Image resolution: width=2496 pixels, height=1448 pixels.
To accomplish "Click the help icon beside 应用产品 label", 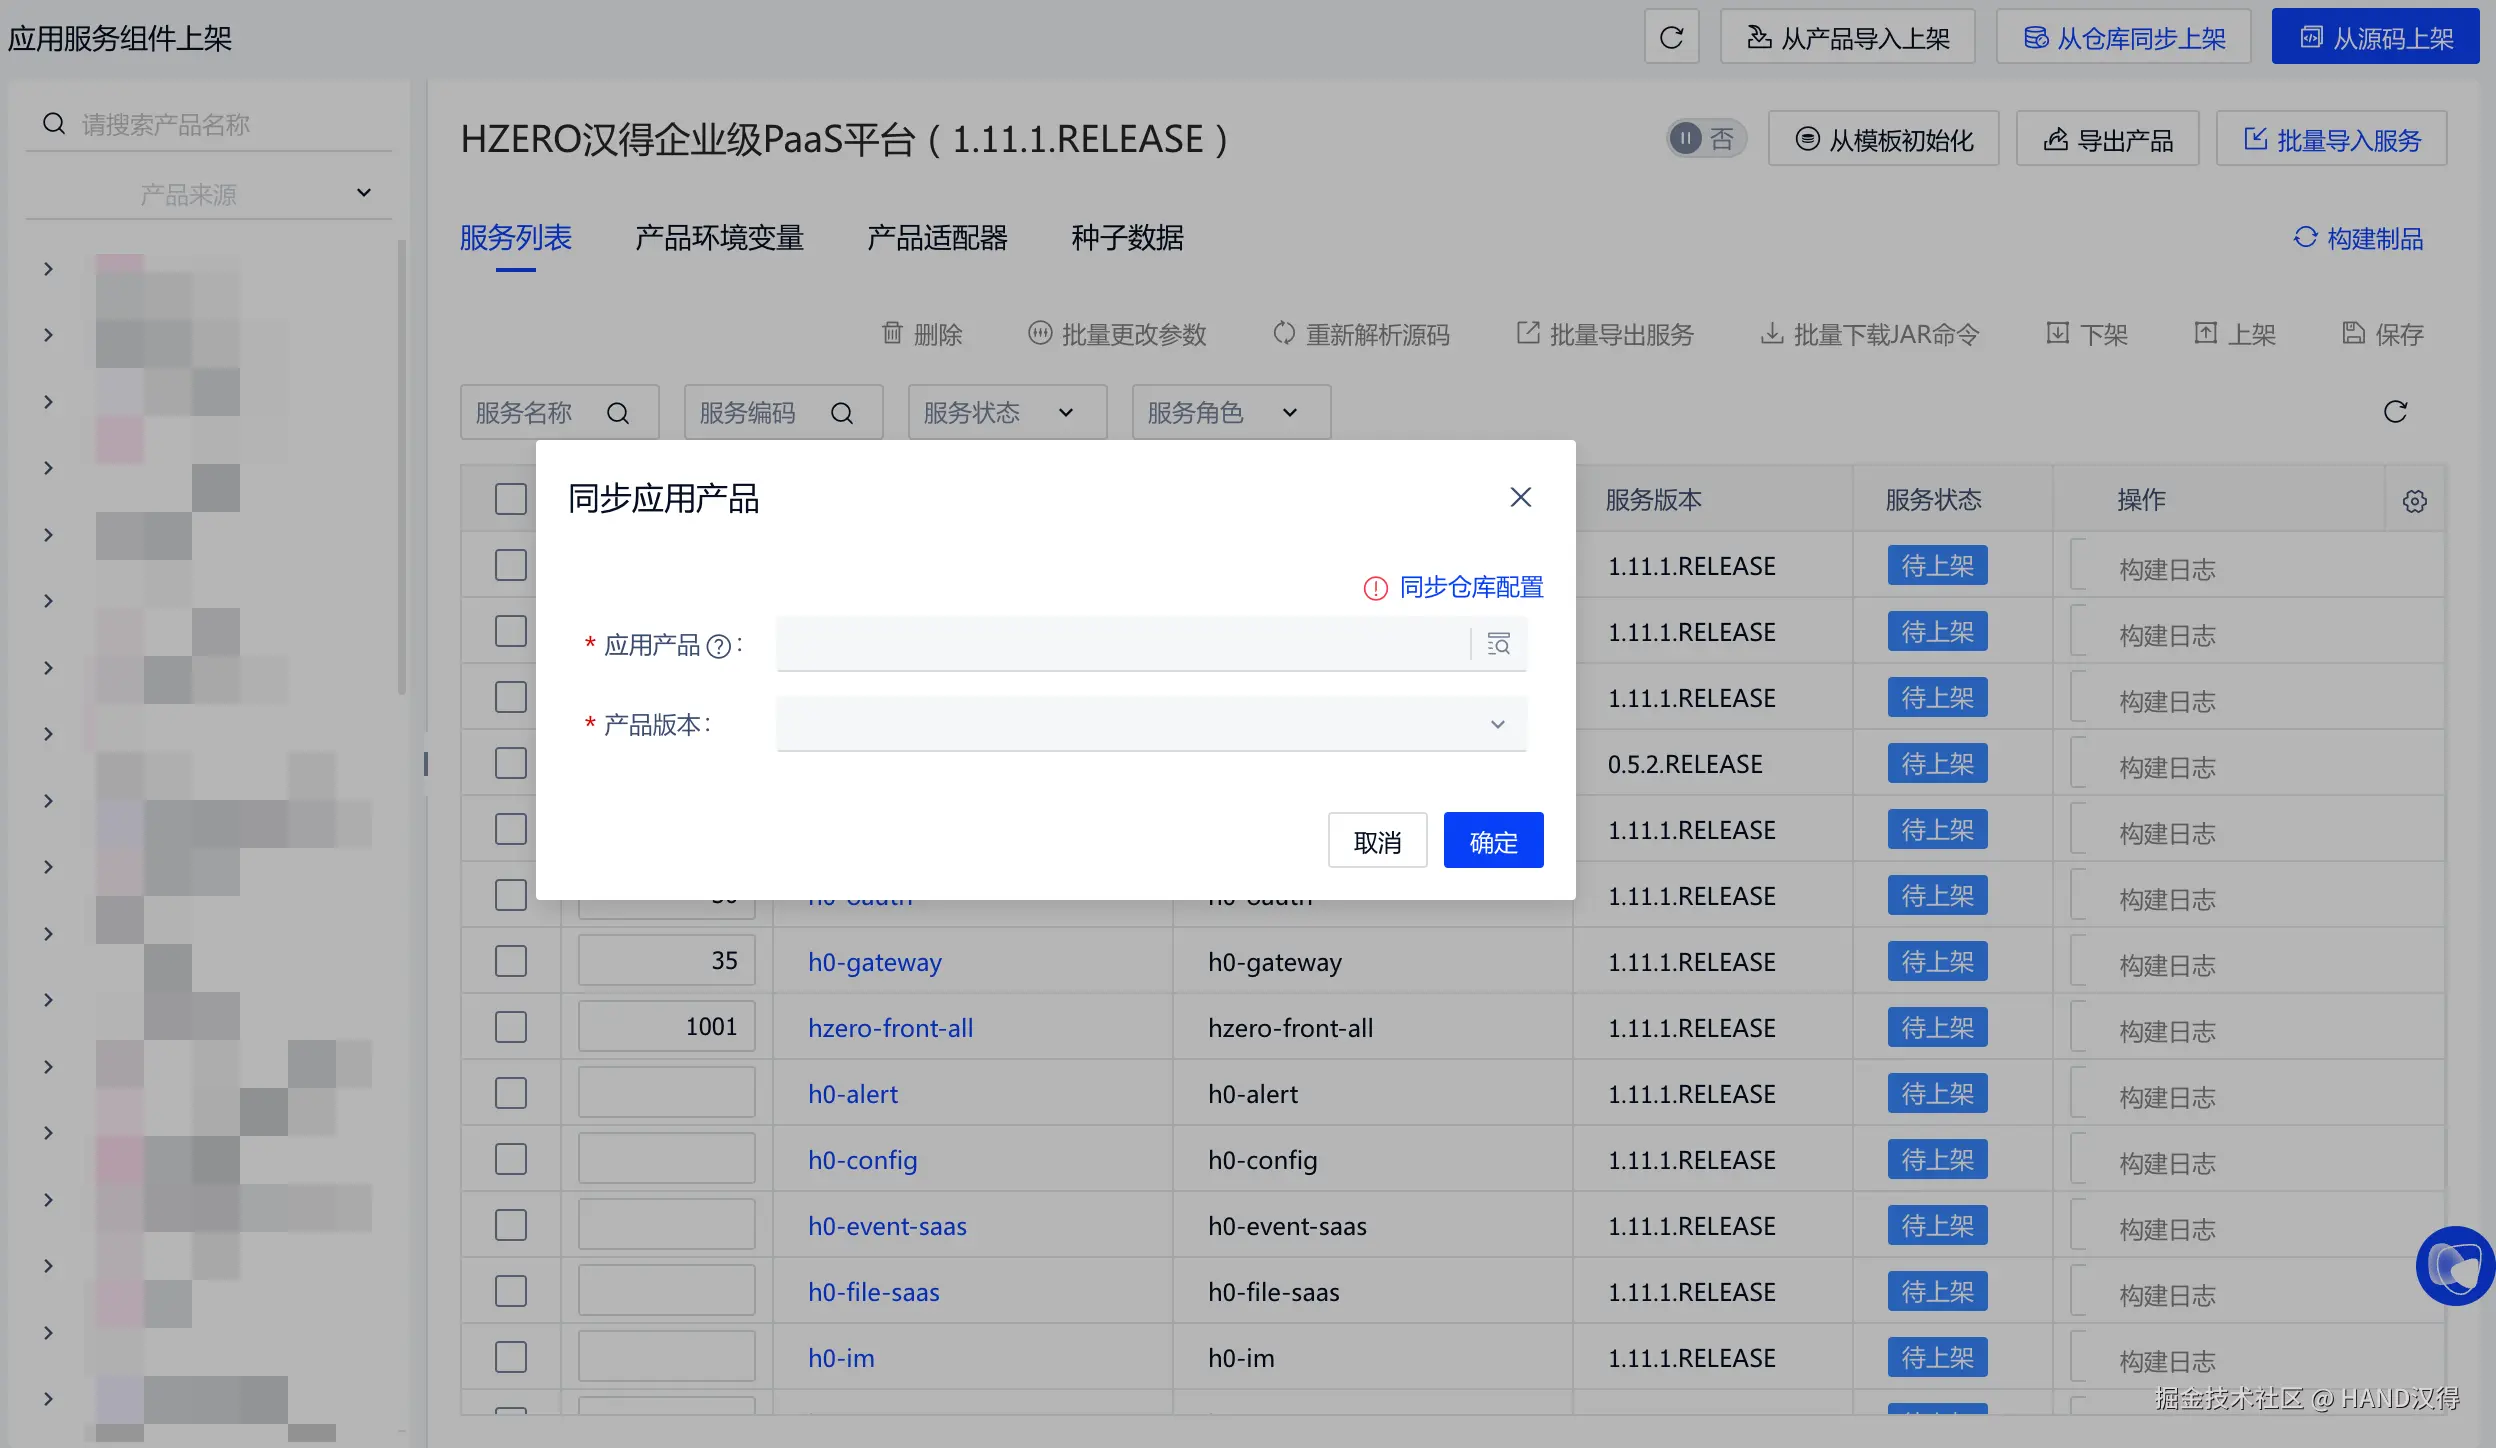I will pos(718,647).
